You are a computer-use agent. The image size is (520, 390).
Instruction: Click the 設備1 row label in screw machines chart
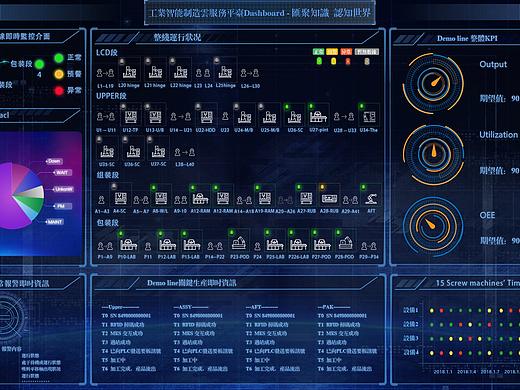pos(411,310)
